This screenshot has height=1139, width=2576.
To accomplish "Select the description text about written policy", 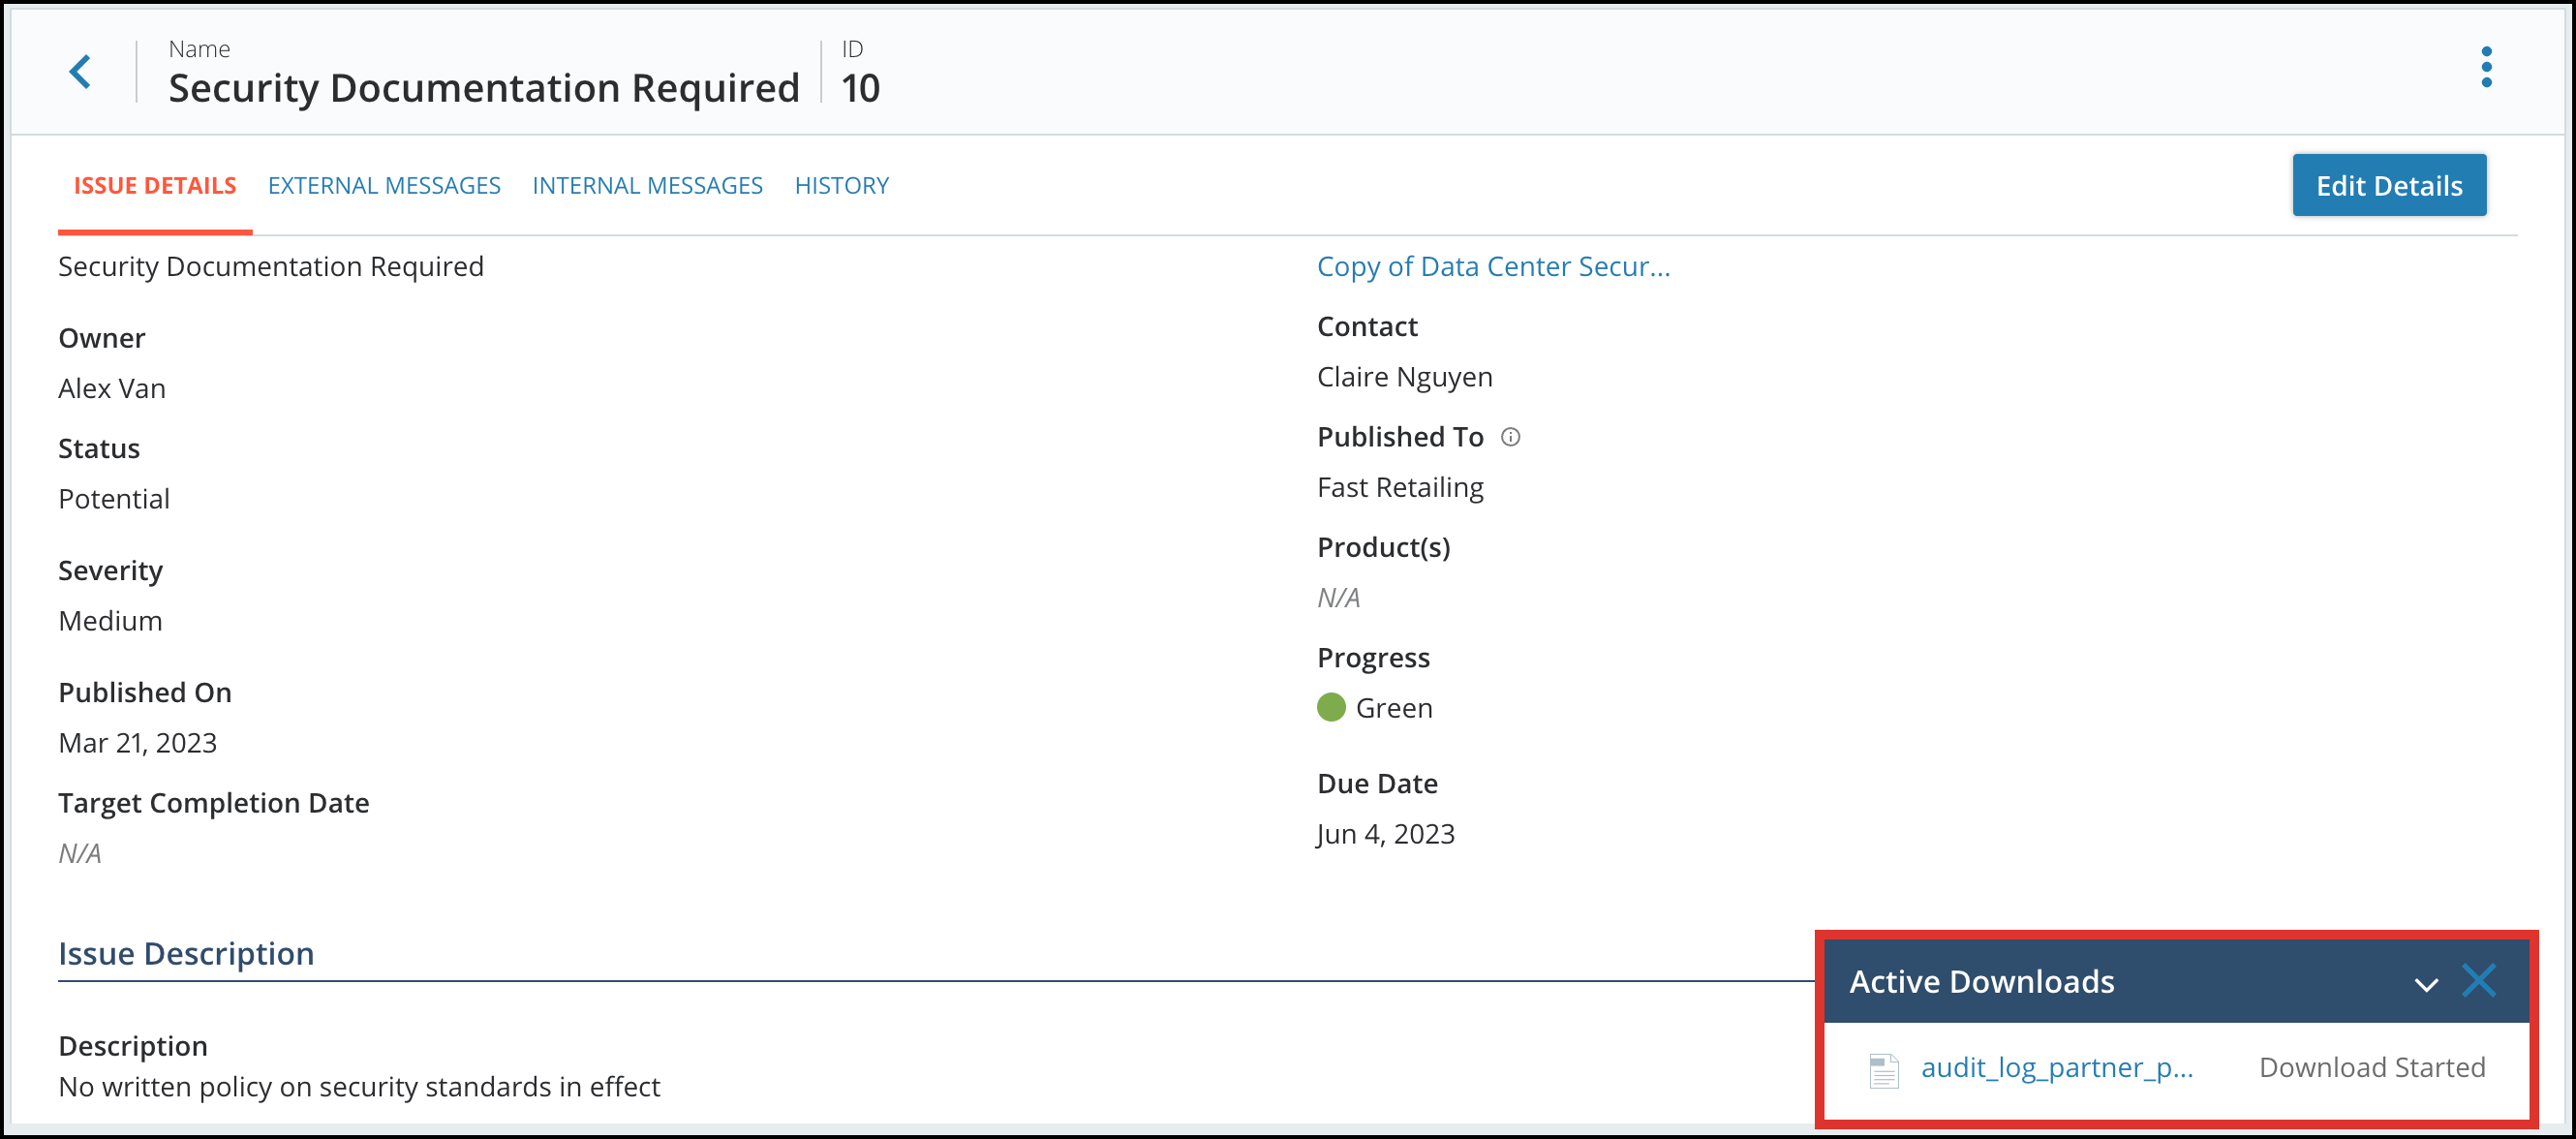I will 359,1087.
